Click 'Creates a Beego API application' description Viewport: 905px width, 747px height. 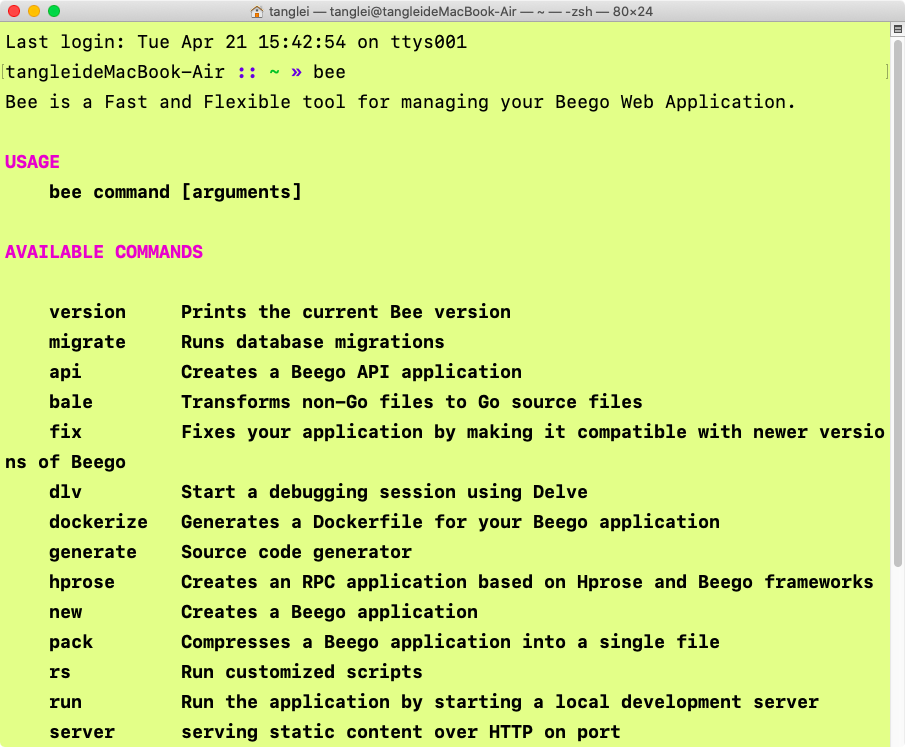(x=351, y=372)
